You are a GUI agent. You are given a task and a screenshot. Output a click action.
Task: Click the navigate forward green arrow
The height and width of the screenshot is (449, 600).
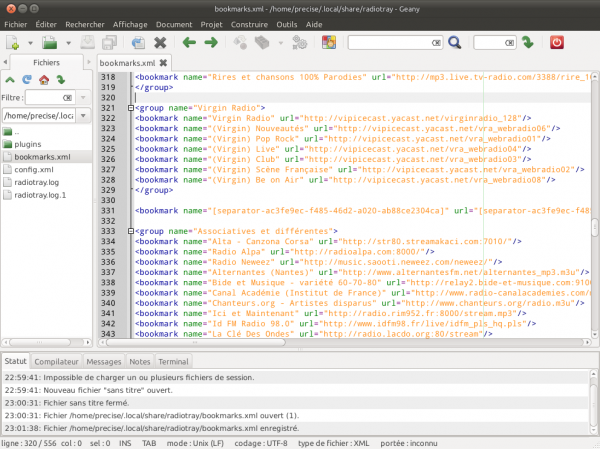click(211, 42)
